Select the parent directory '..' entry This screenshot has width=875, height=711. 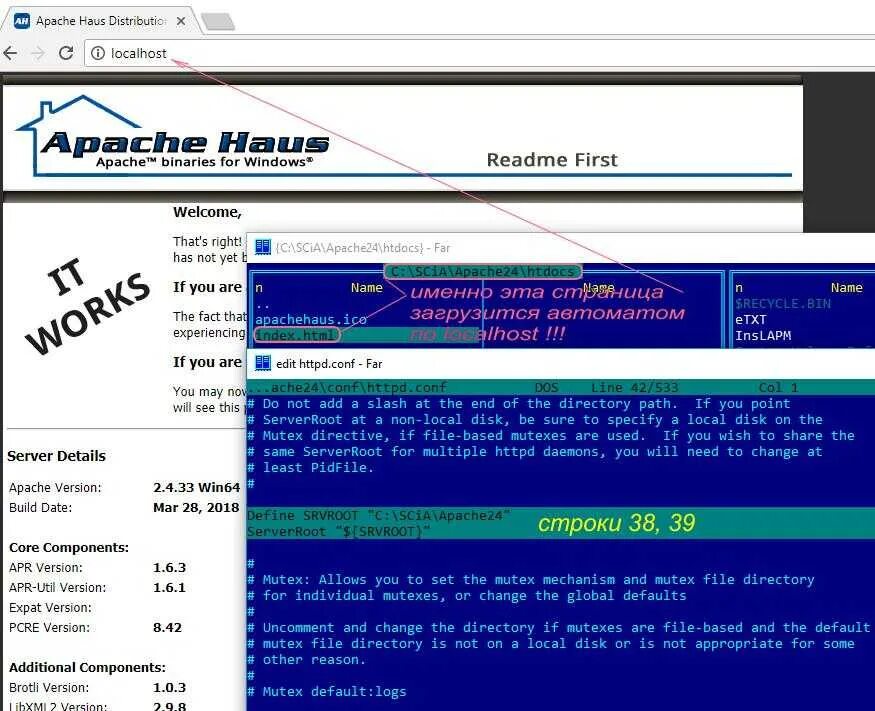262,305
